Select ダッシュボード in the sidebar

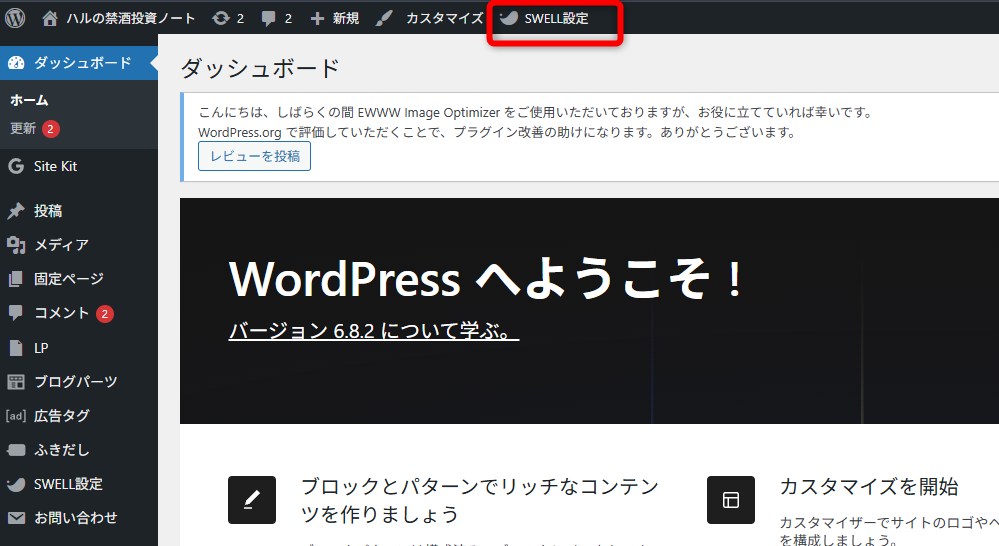click(83, 62)
